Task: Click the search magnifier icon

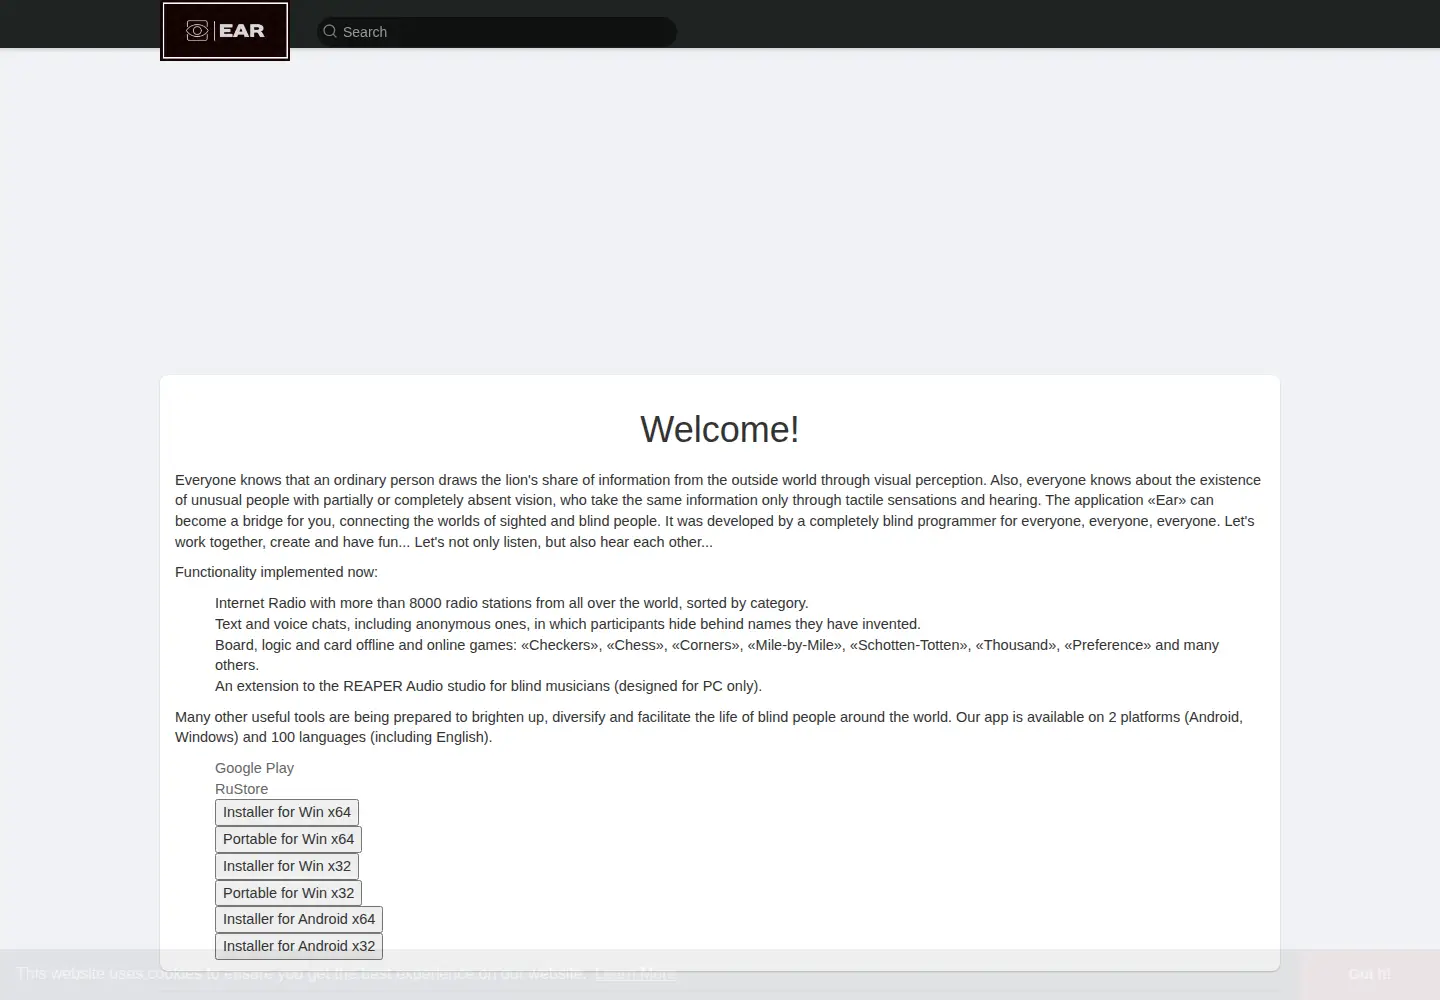Action: (330, 32)
